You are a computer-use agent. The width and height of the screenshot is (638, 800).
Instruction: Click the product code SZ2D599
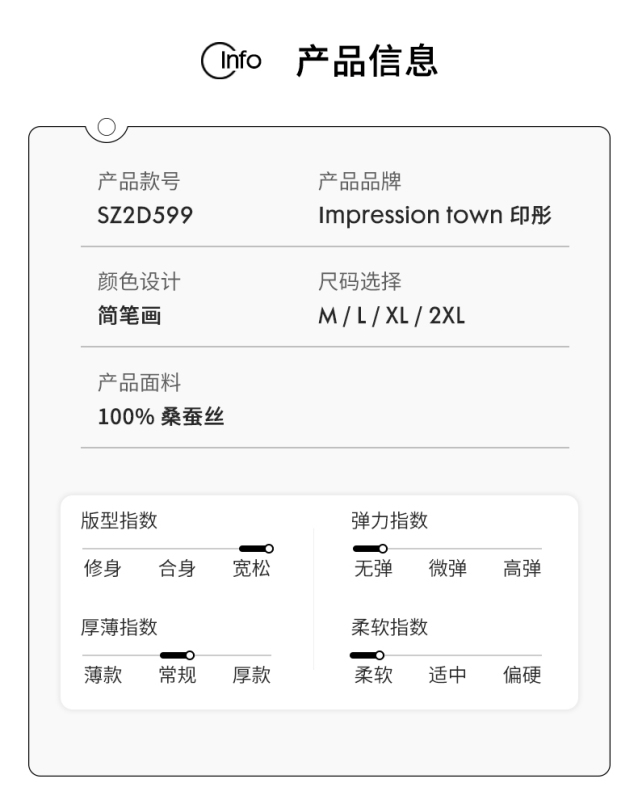[x=145, y=215]
